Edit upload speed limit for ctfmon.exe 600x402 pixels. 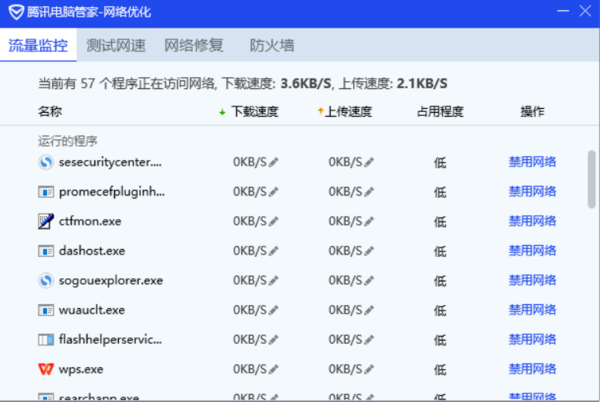coord(369,221)
